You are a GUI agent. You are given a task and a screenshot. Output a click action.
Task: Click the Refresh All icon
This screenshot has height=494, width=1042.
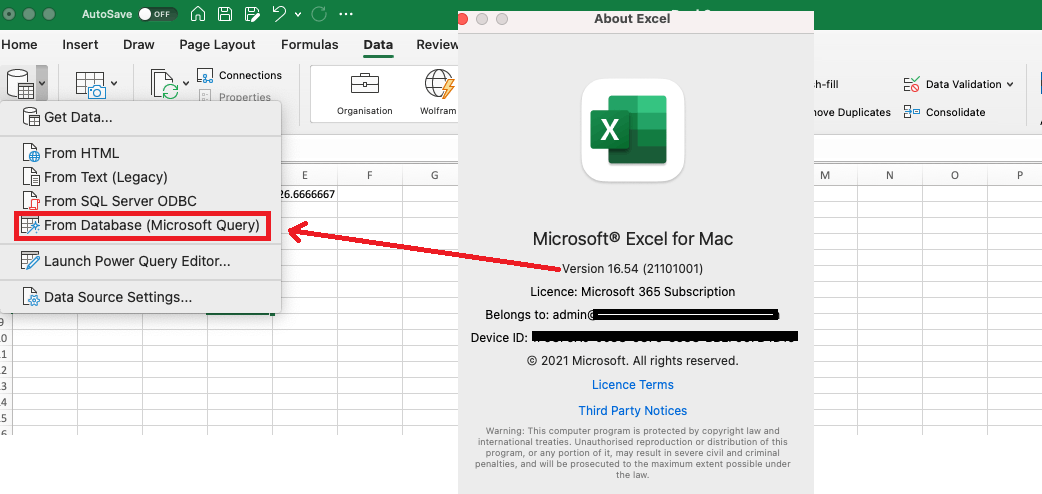(x=164, y=84)
